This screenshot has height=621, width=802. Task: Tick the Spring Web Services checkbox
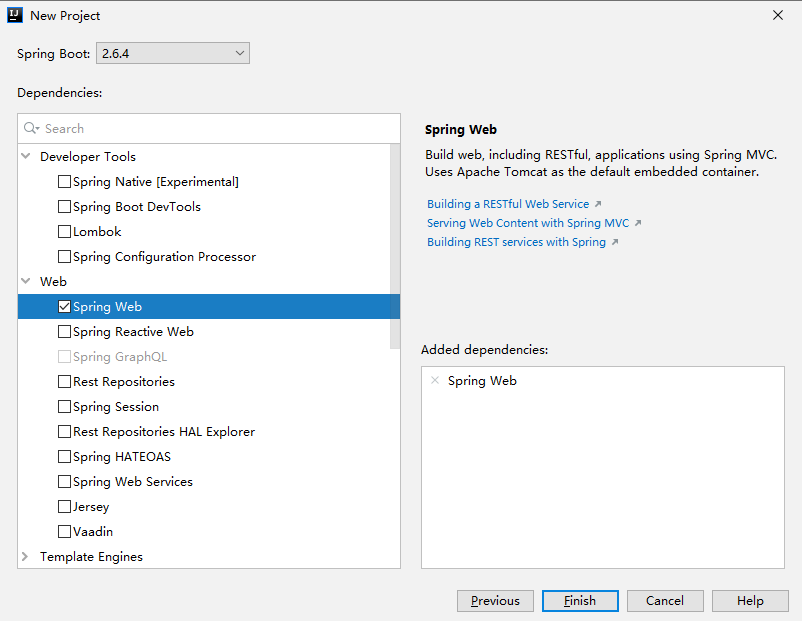64,481
